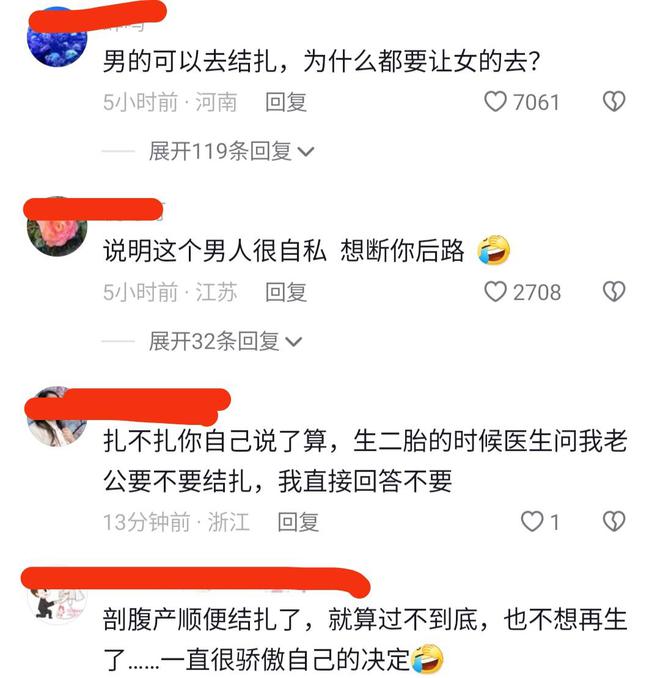Open blue jellyfish avatar profile

(x=57, y=38)
